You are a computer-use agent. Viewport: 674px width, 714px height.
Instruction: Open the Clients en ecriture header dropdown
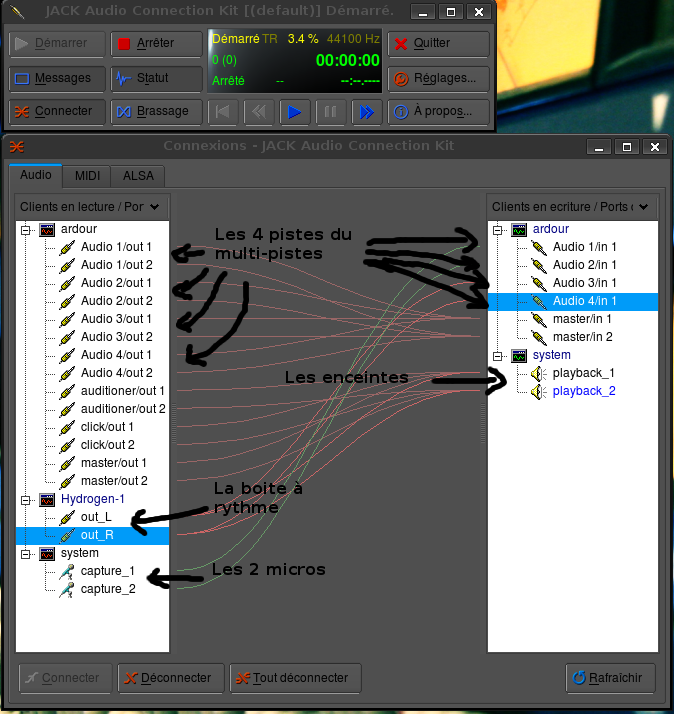(x=572, y=207)
